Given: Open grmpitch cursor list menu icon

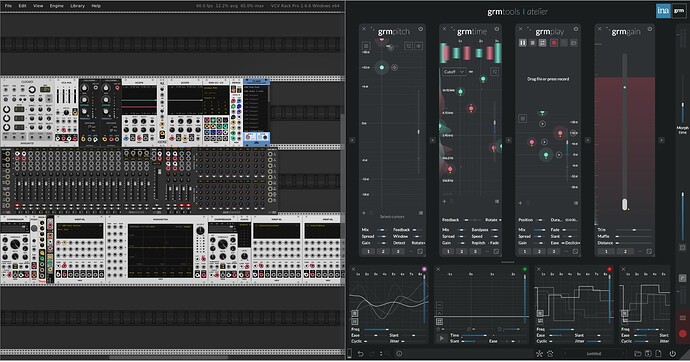Looking at the screenshot, I should [421, 213].
